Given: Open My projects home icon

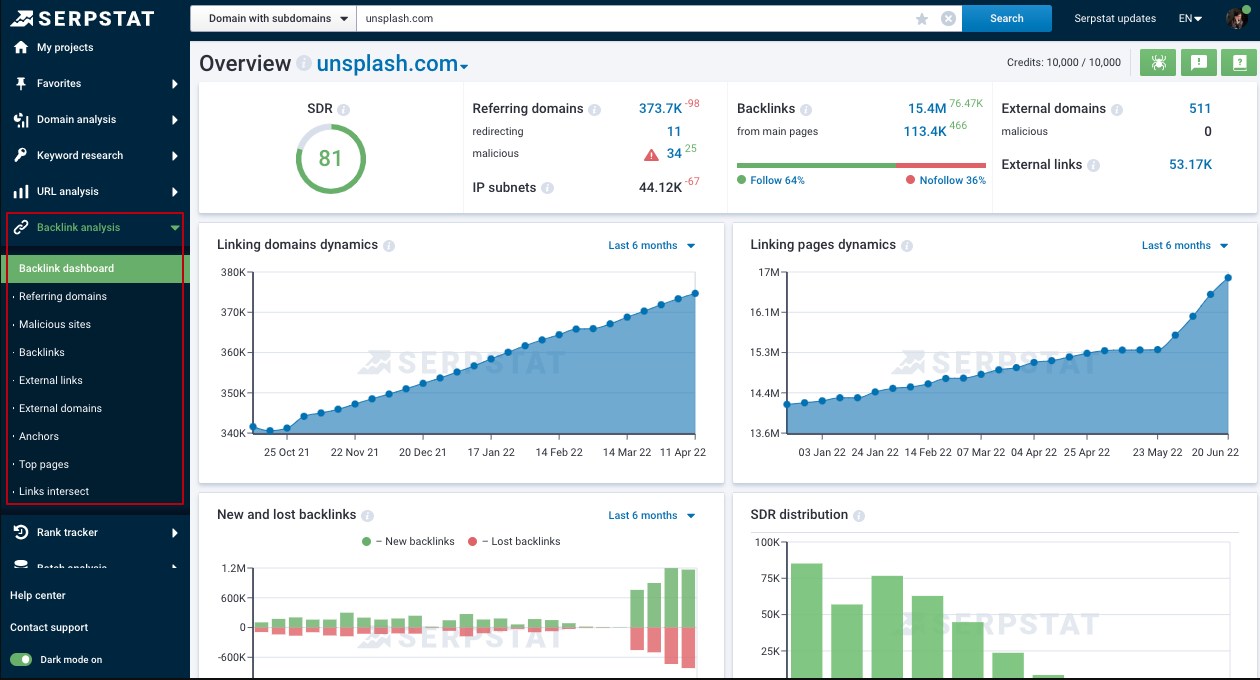Looking at the screenshot, I should (21, 48).
